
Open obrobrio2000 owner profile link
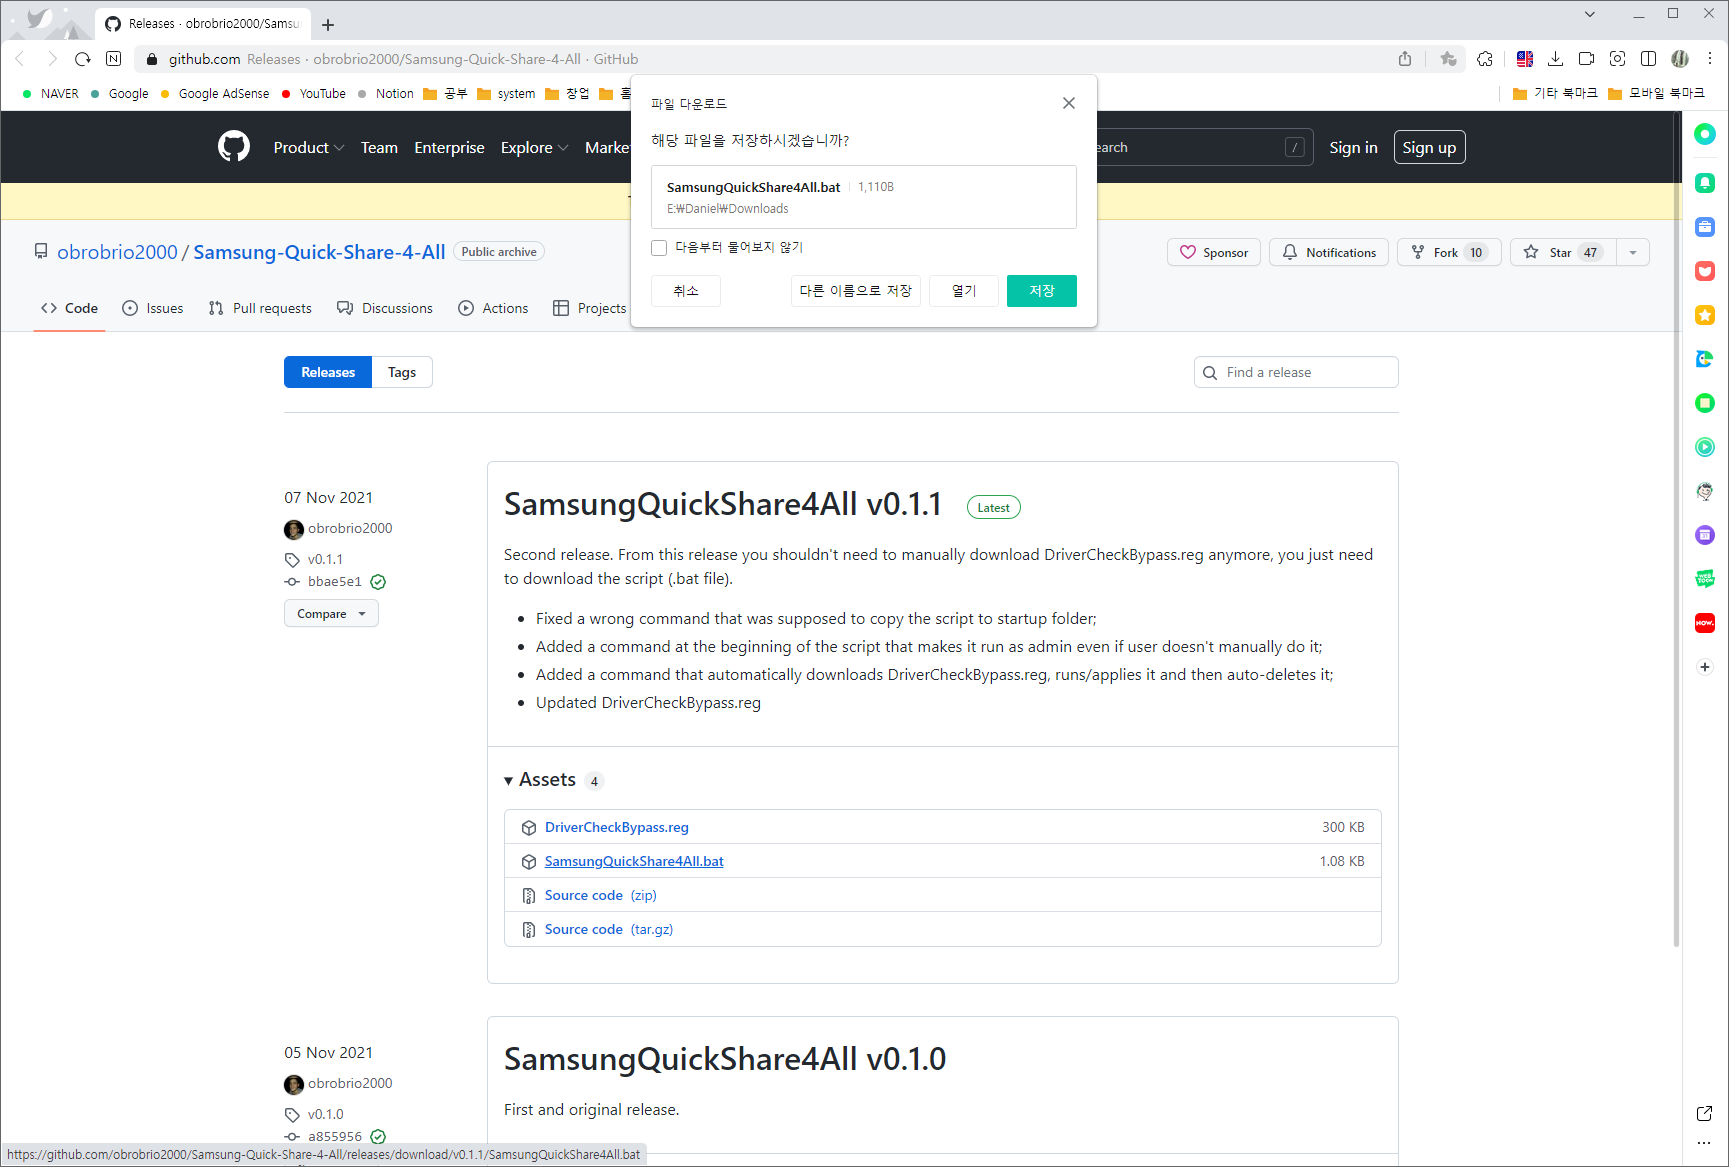[x=117, y=252]
